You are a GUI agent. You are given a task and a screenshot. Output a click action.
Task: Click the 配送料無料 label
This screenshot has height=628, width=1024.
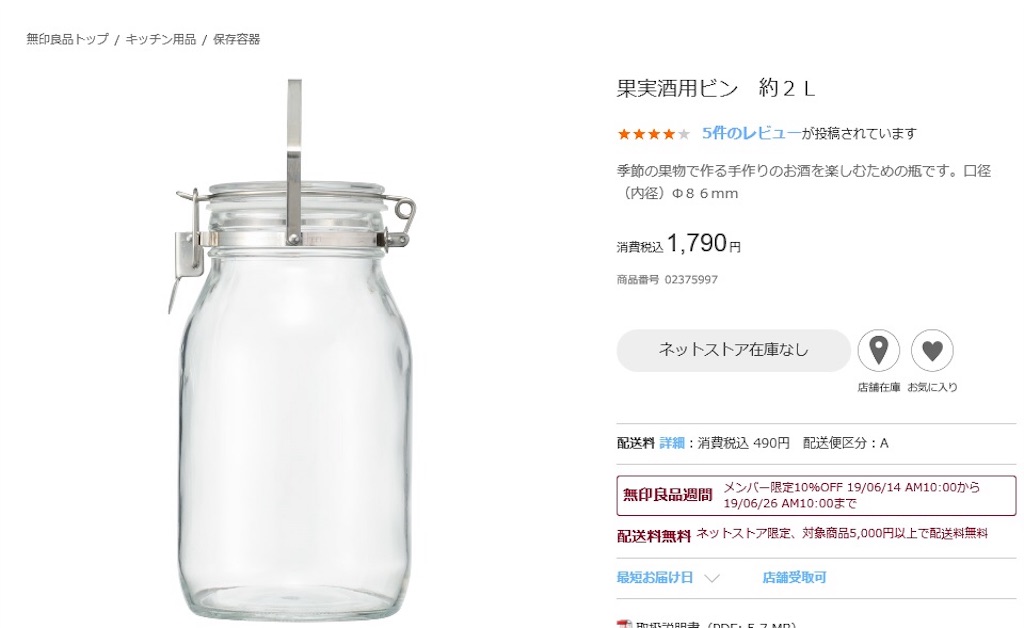click(x=654, y=535)
